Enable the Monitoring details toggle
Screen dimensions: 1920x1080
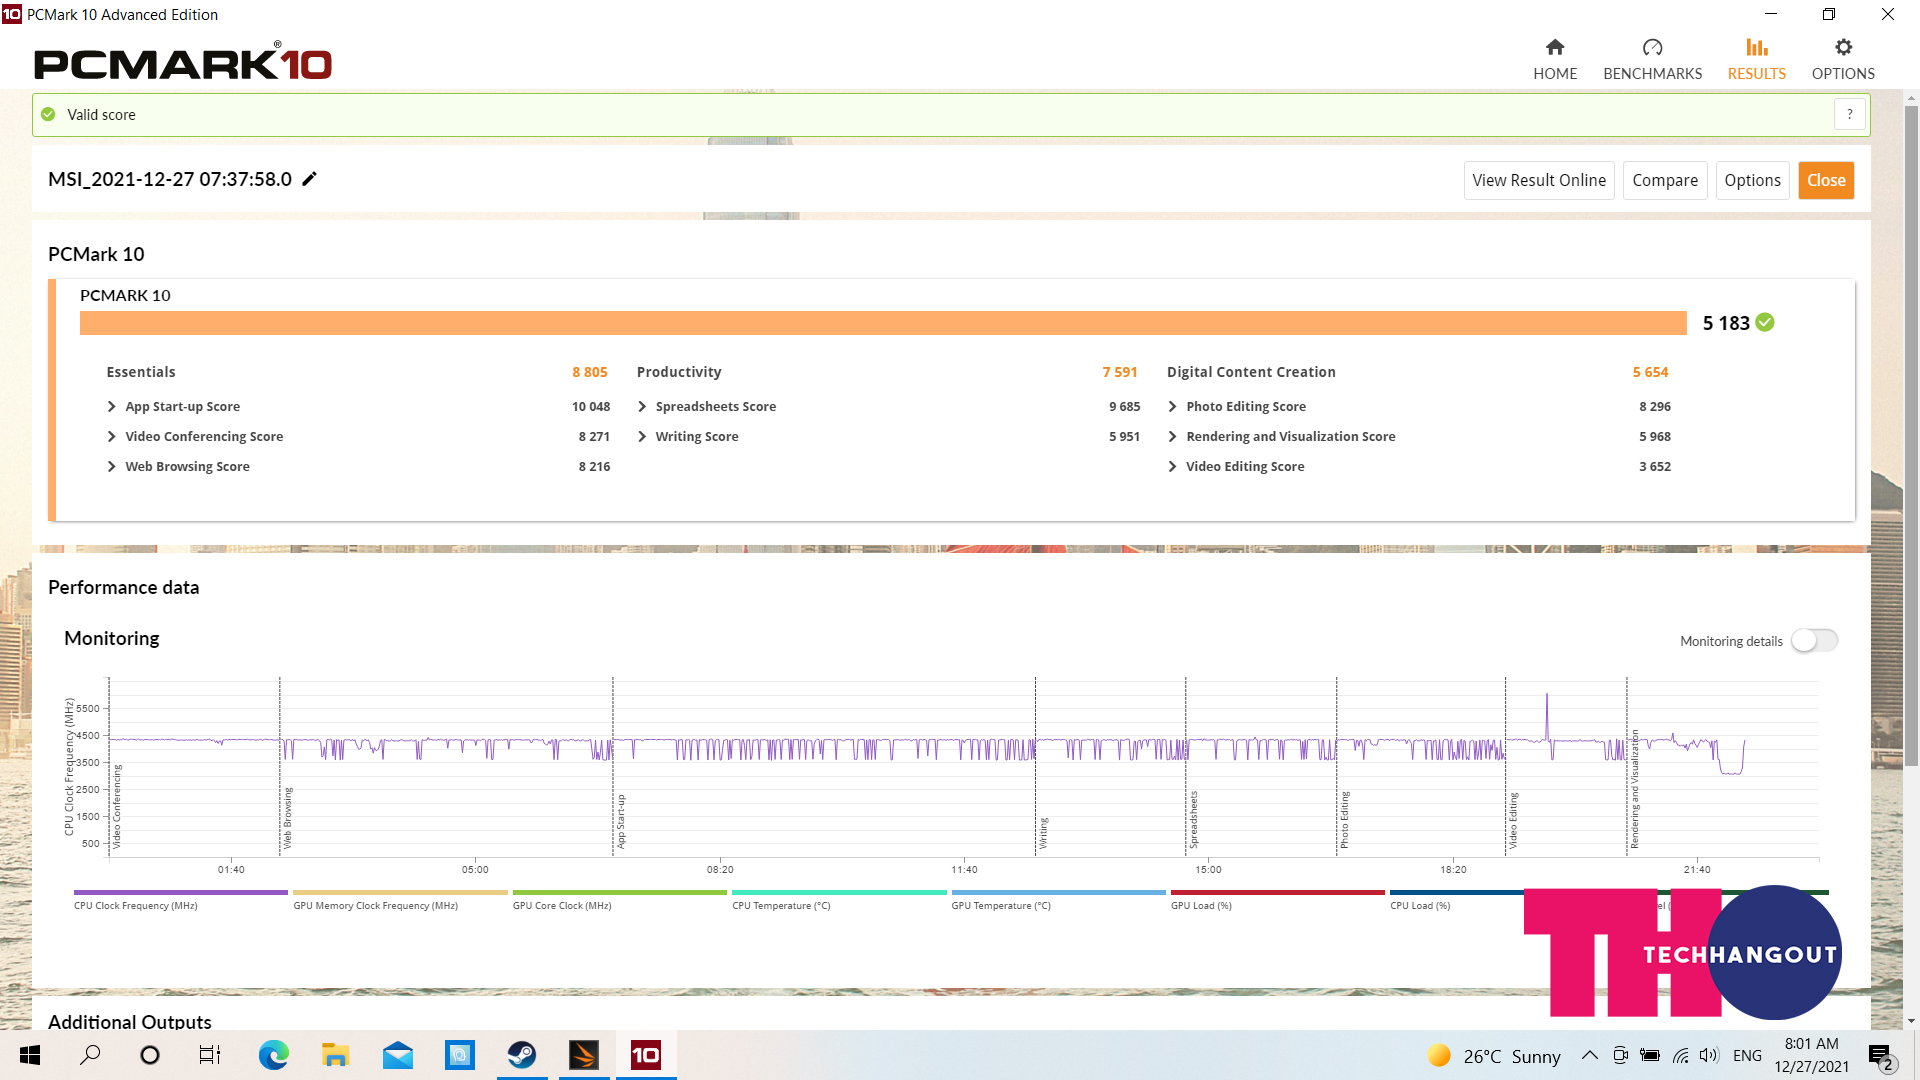pyautogui.click(x=1814, y=640)
